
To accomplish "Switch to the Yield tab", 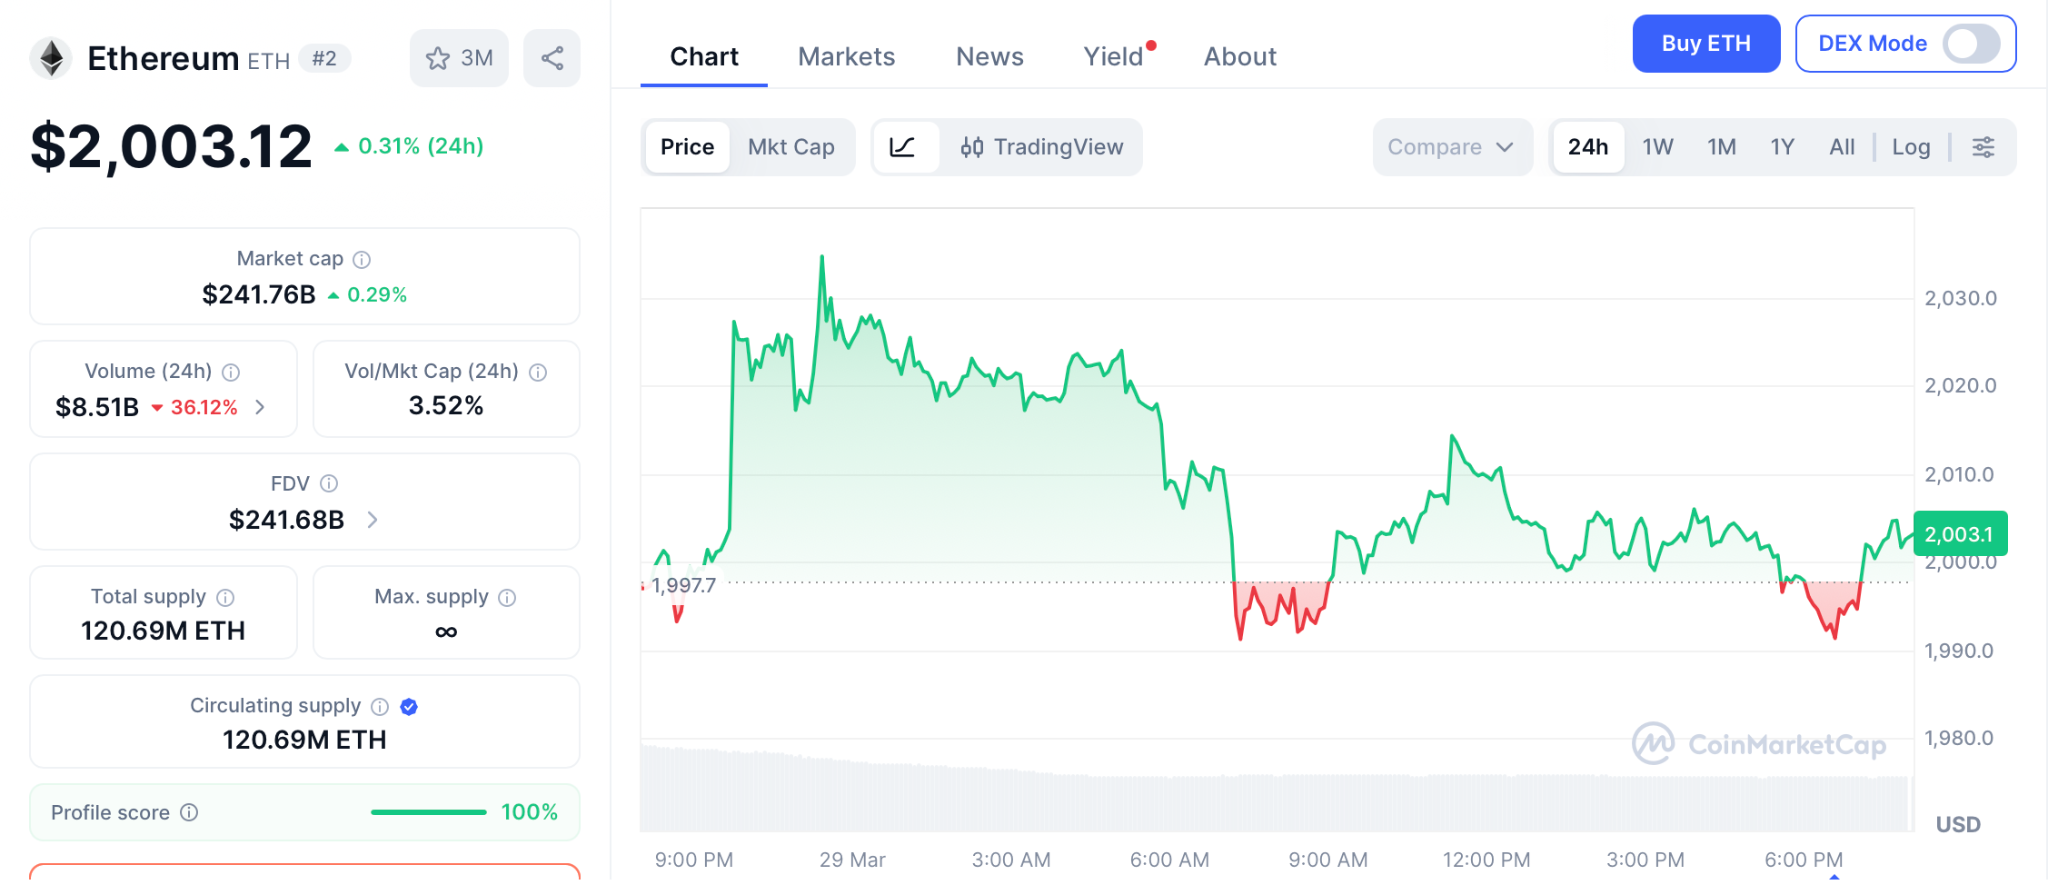I will (x=1113, y=57).
